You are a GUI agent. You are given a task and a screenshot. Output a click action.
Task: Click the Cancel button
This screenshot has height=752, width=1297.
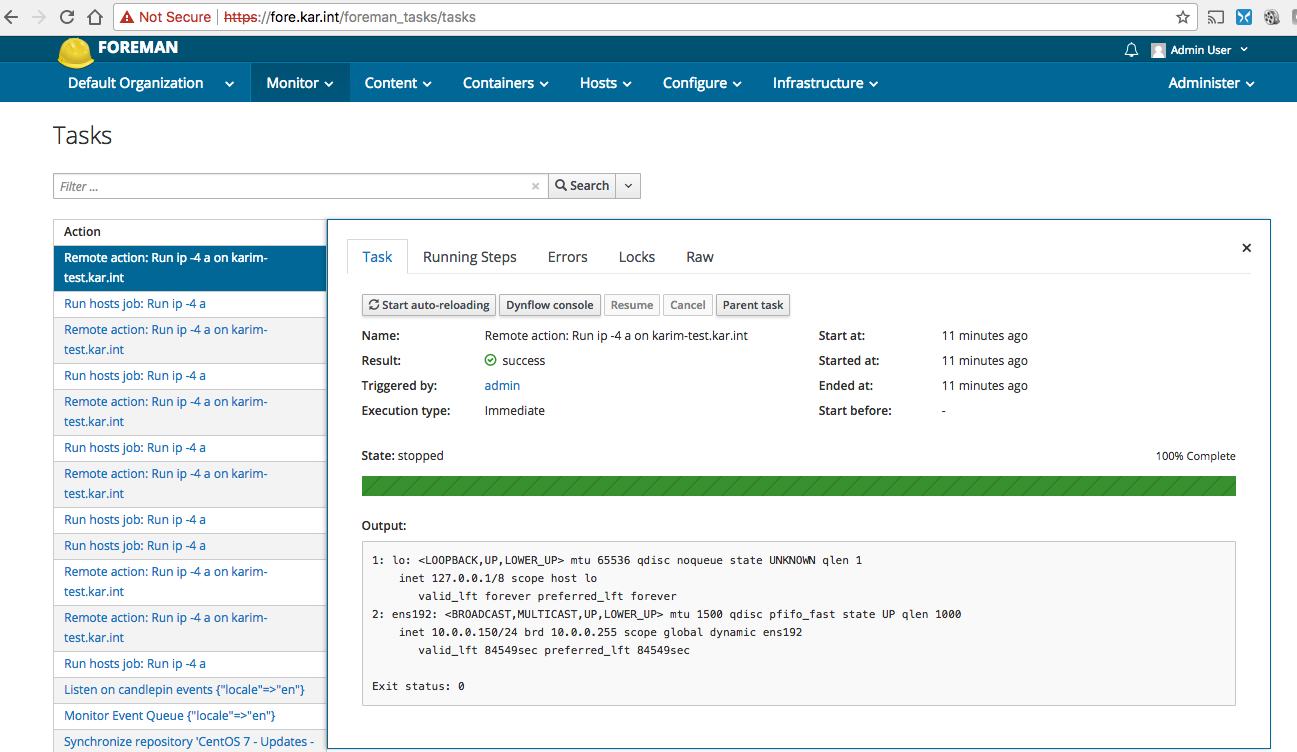688,305
